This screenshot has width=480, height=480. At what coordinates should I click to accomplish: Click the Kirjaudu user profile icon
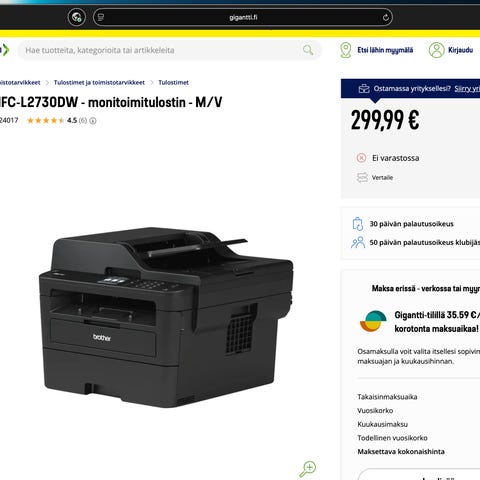436,50
